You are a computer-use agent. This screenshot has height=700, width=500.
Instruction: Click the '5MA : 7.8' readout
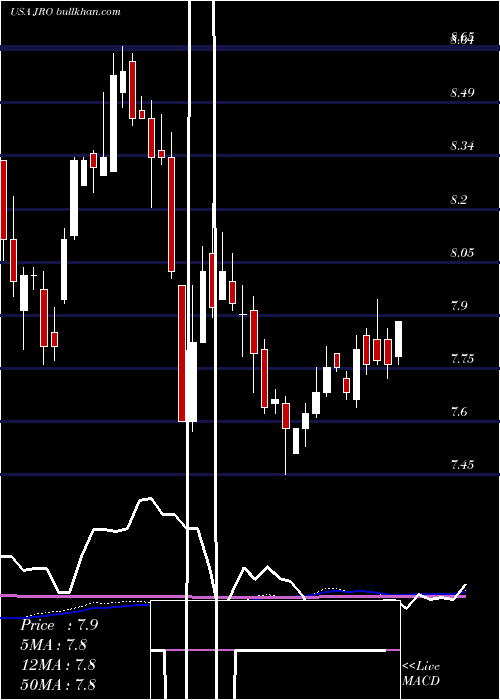click(x=54, y=645)
